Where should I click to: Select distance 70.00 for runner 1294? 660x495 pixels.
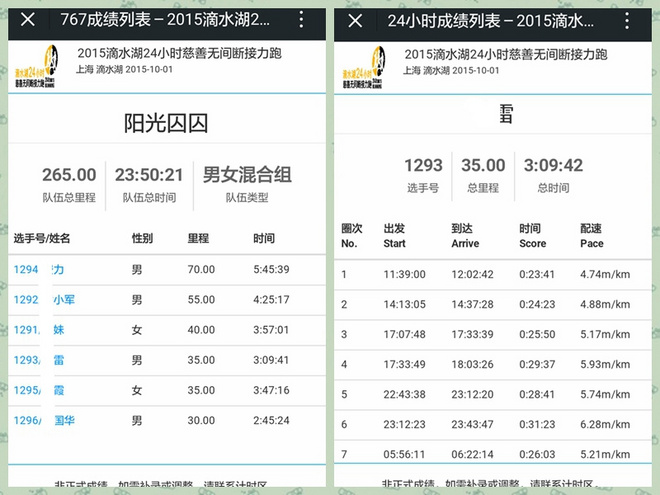[201, 269]
